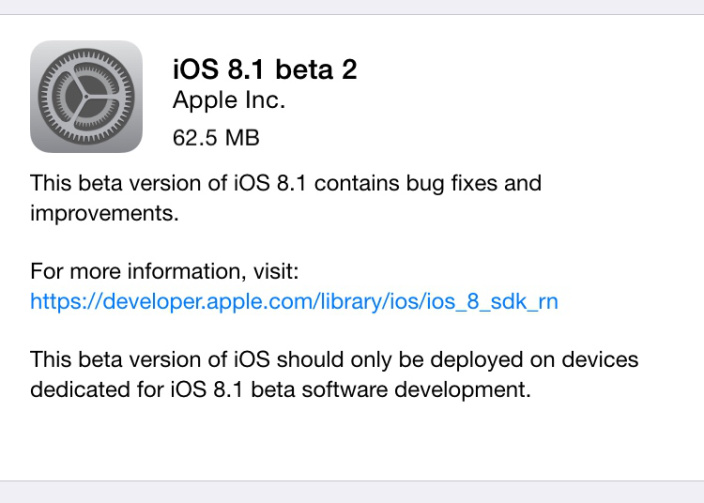
Task: Click the "iOS 8.1 beta 2" title
Action: click(265, 69)
